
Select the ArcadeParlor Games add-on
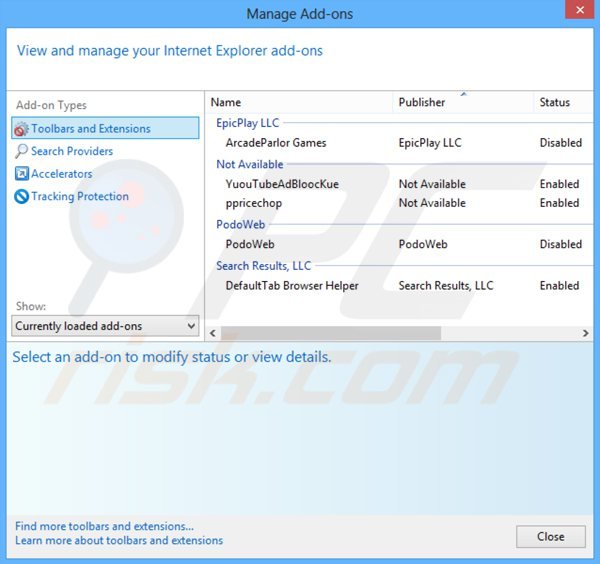pyautogui.click(x=276, y=143)
